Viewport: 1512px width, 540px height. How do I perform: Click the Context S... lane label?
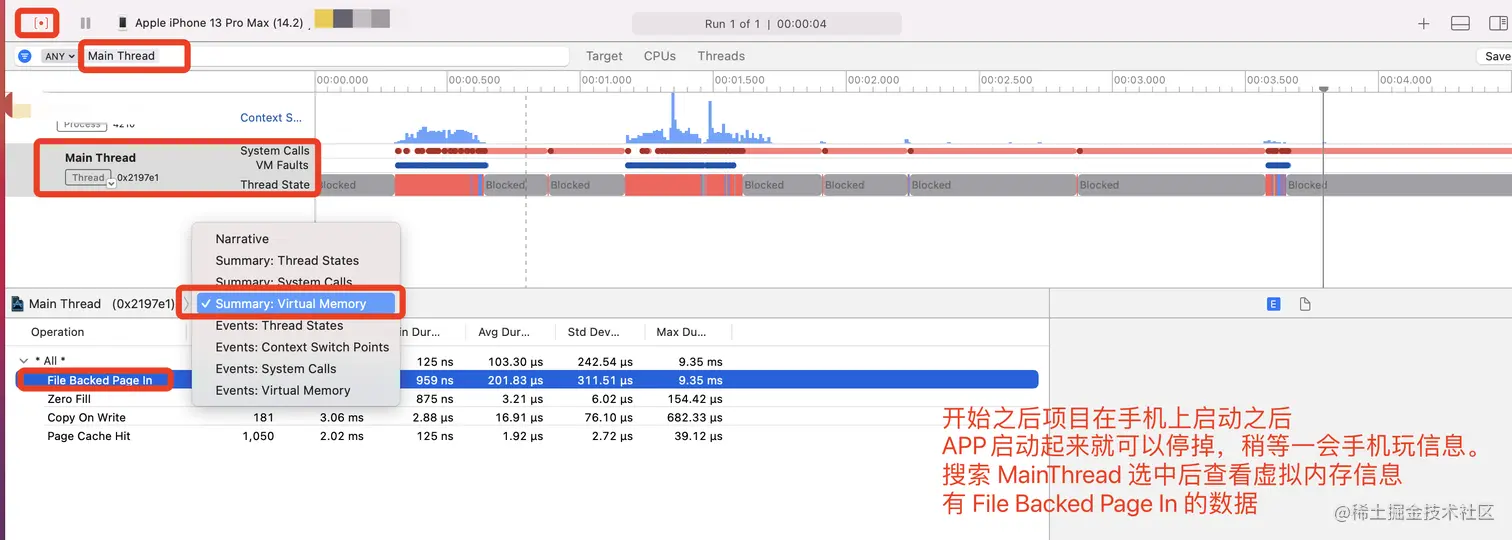point(271,117)
